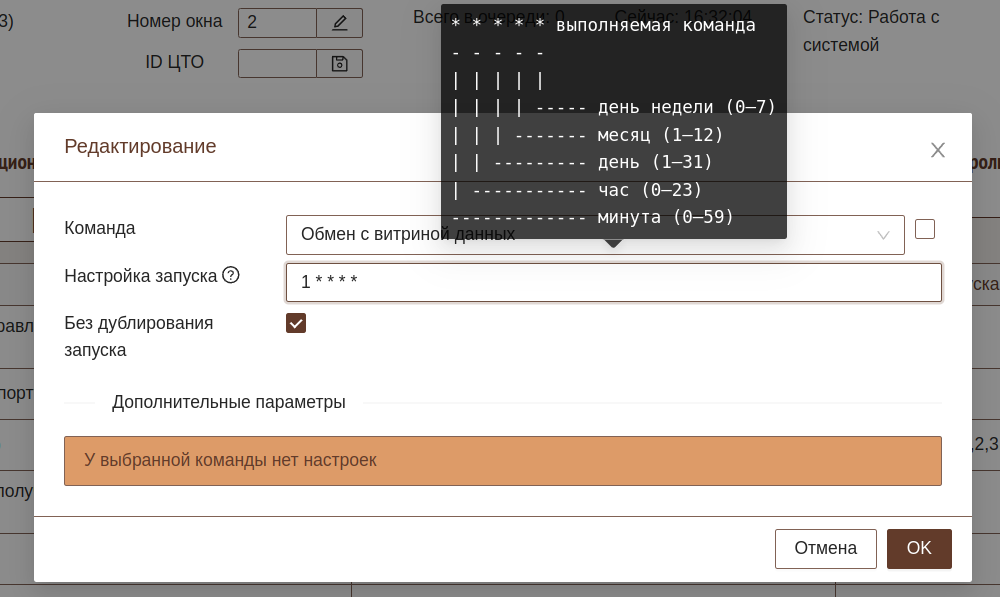Click the У выбранной команды нет настроек alert
Image resolution: width=1000 pixels, height=597 pixels.
(502, 461)
